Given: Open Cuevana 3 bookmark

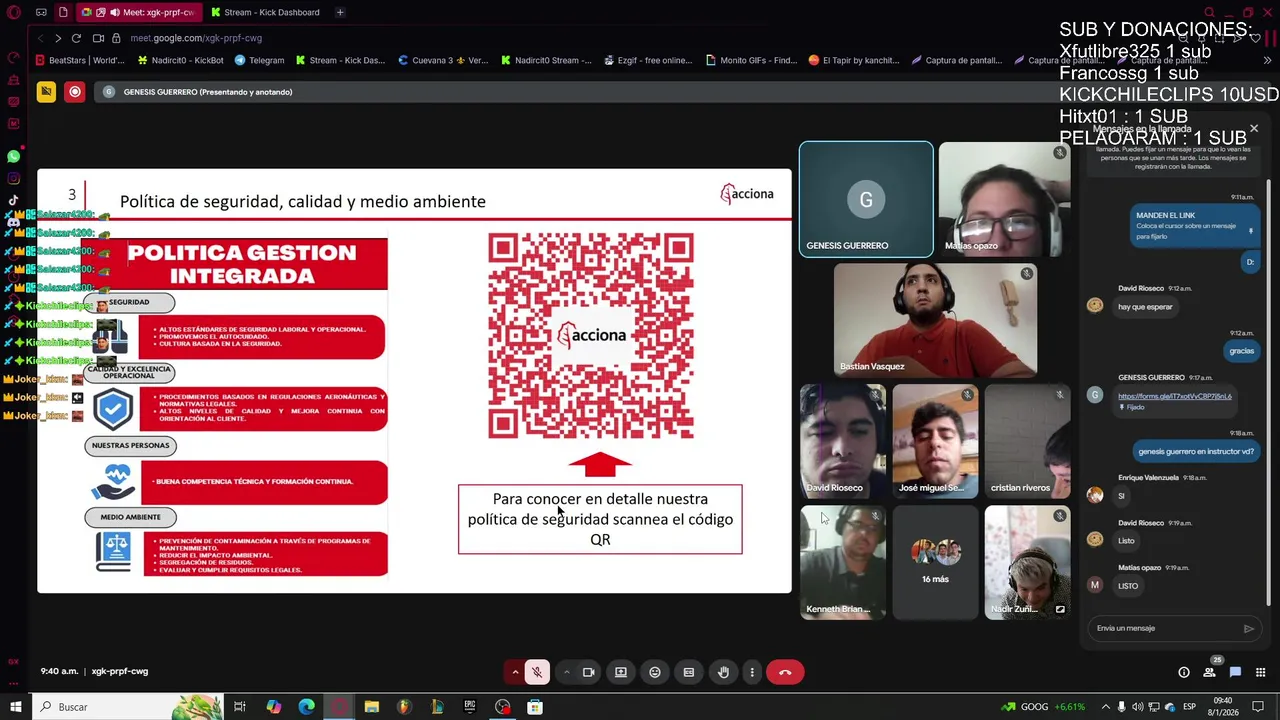Looking at the screenshot, I should pyautogui.click(x=443, y=60).
